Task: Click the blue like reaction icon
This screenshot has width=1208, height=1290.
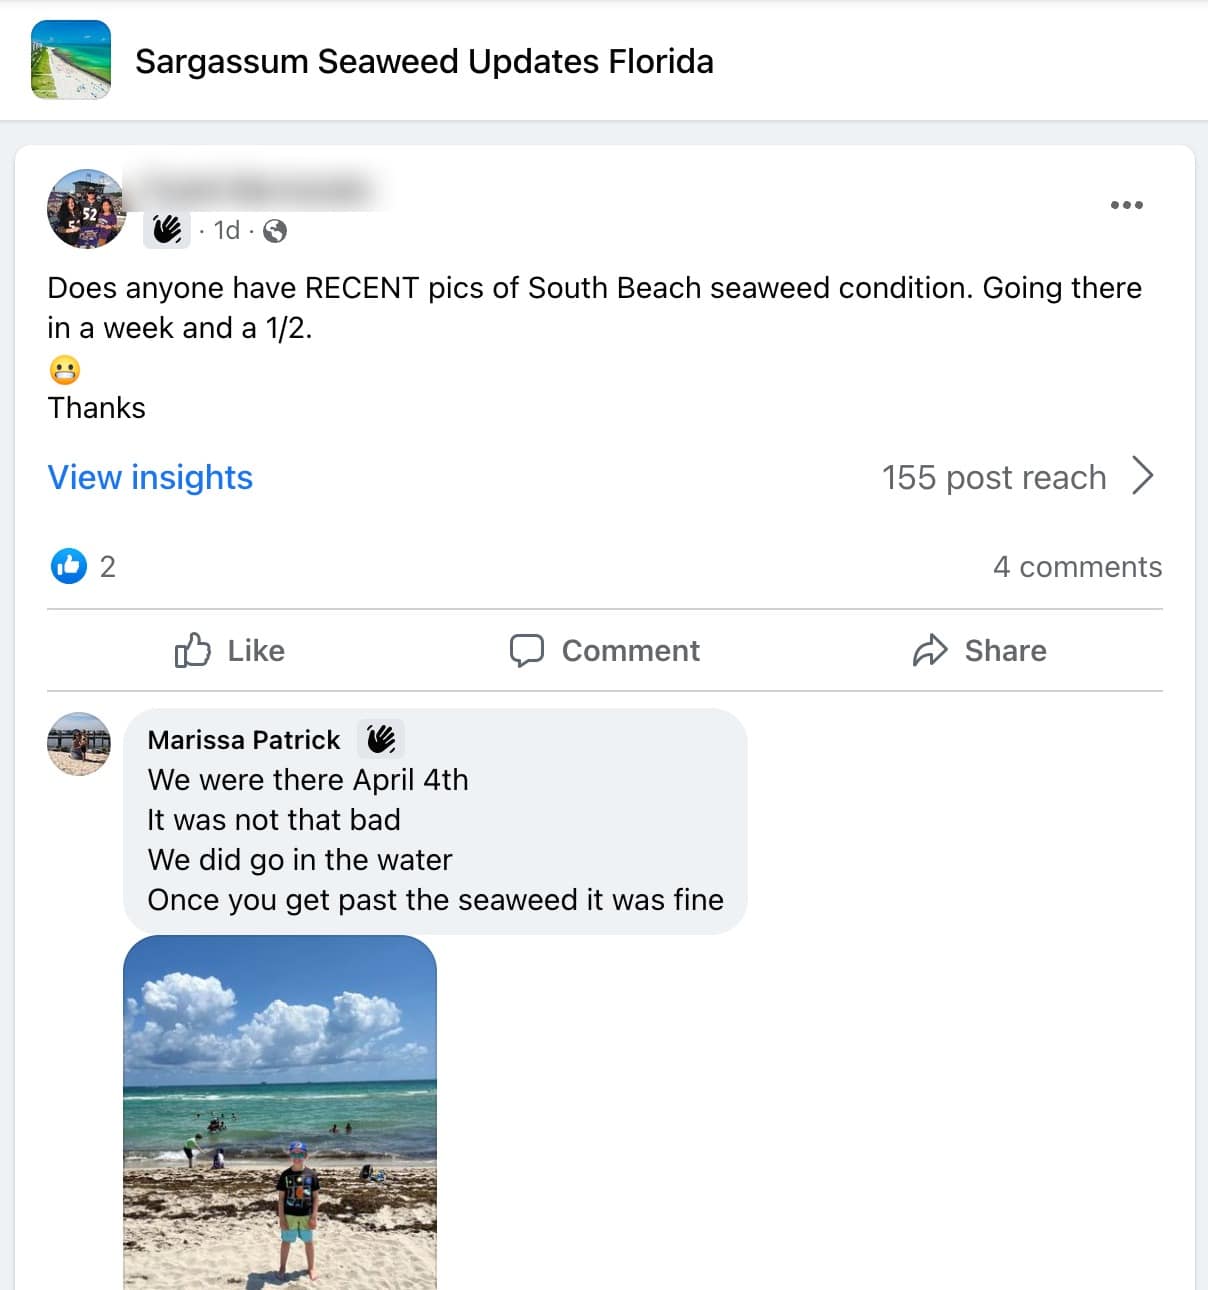Action: tap(69, 566)
